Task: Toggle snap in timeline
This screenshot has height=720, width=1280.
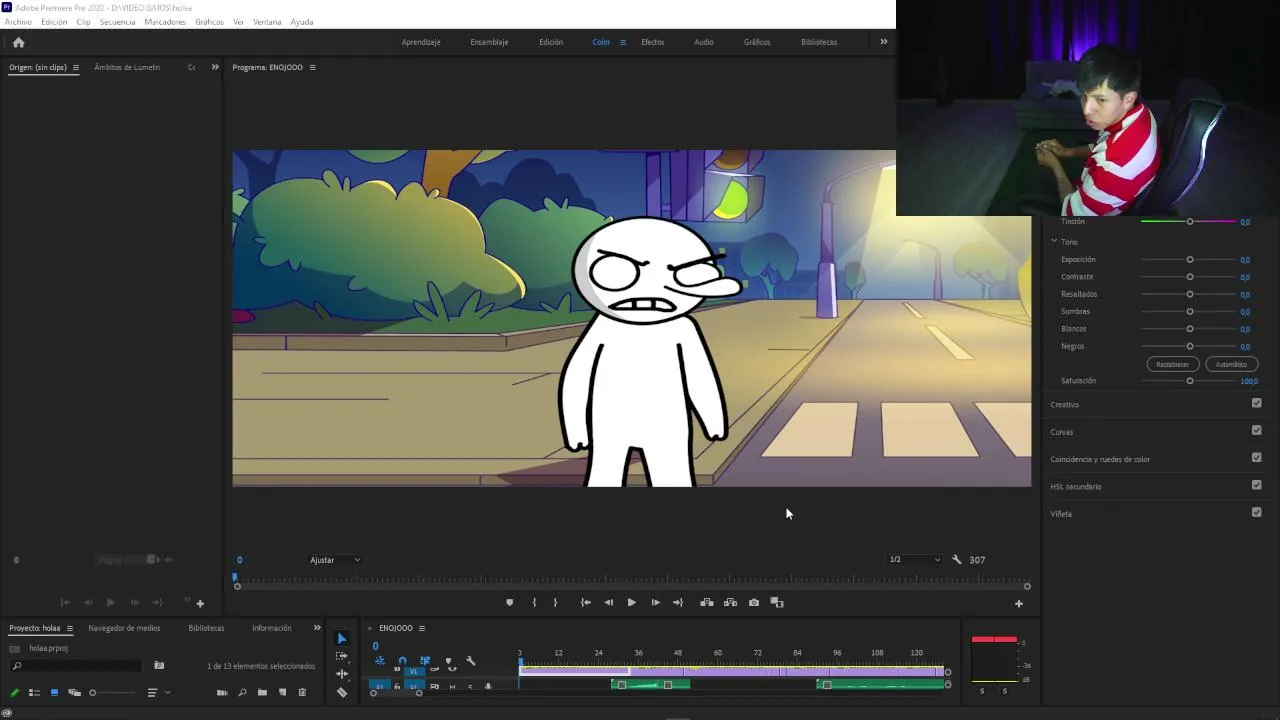Action: (x=402, y=661)
